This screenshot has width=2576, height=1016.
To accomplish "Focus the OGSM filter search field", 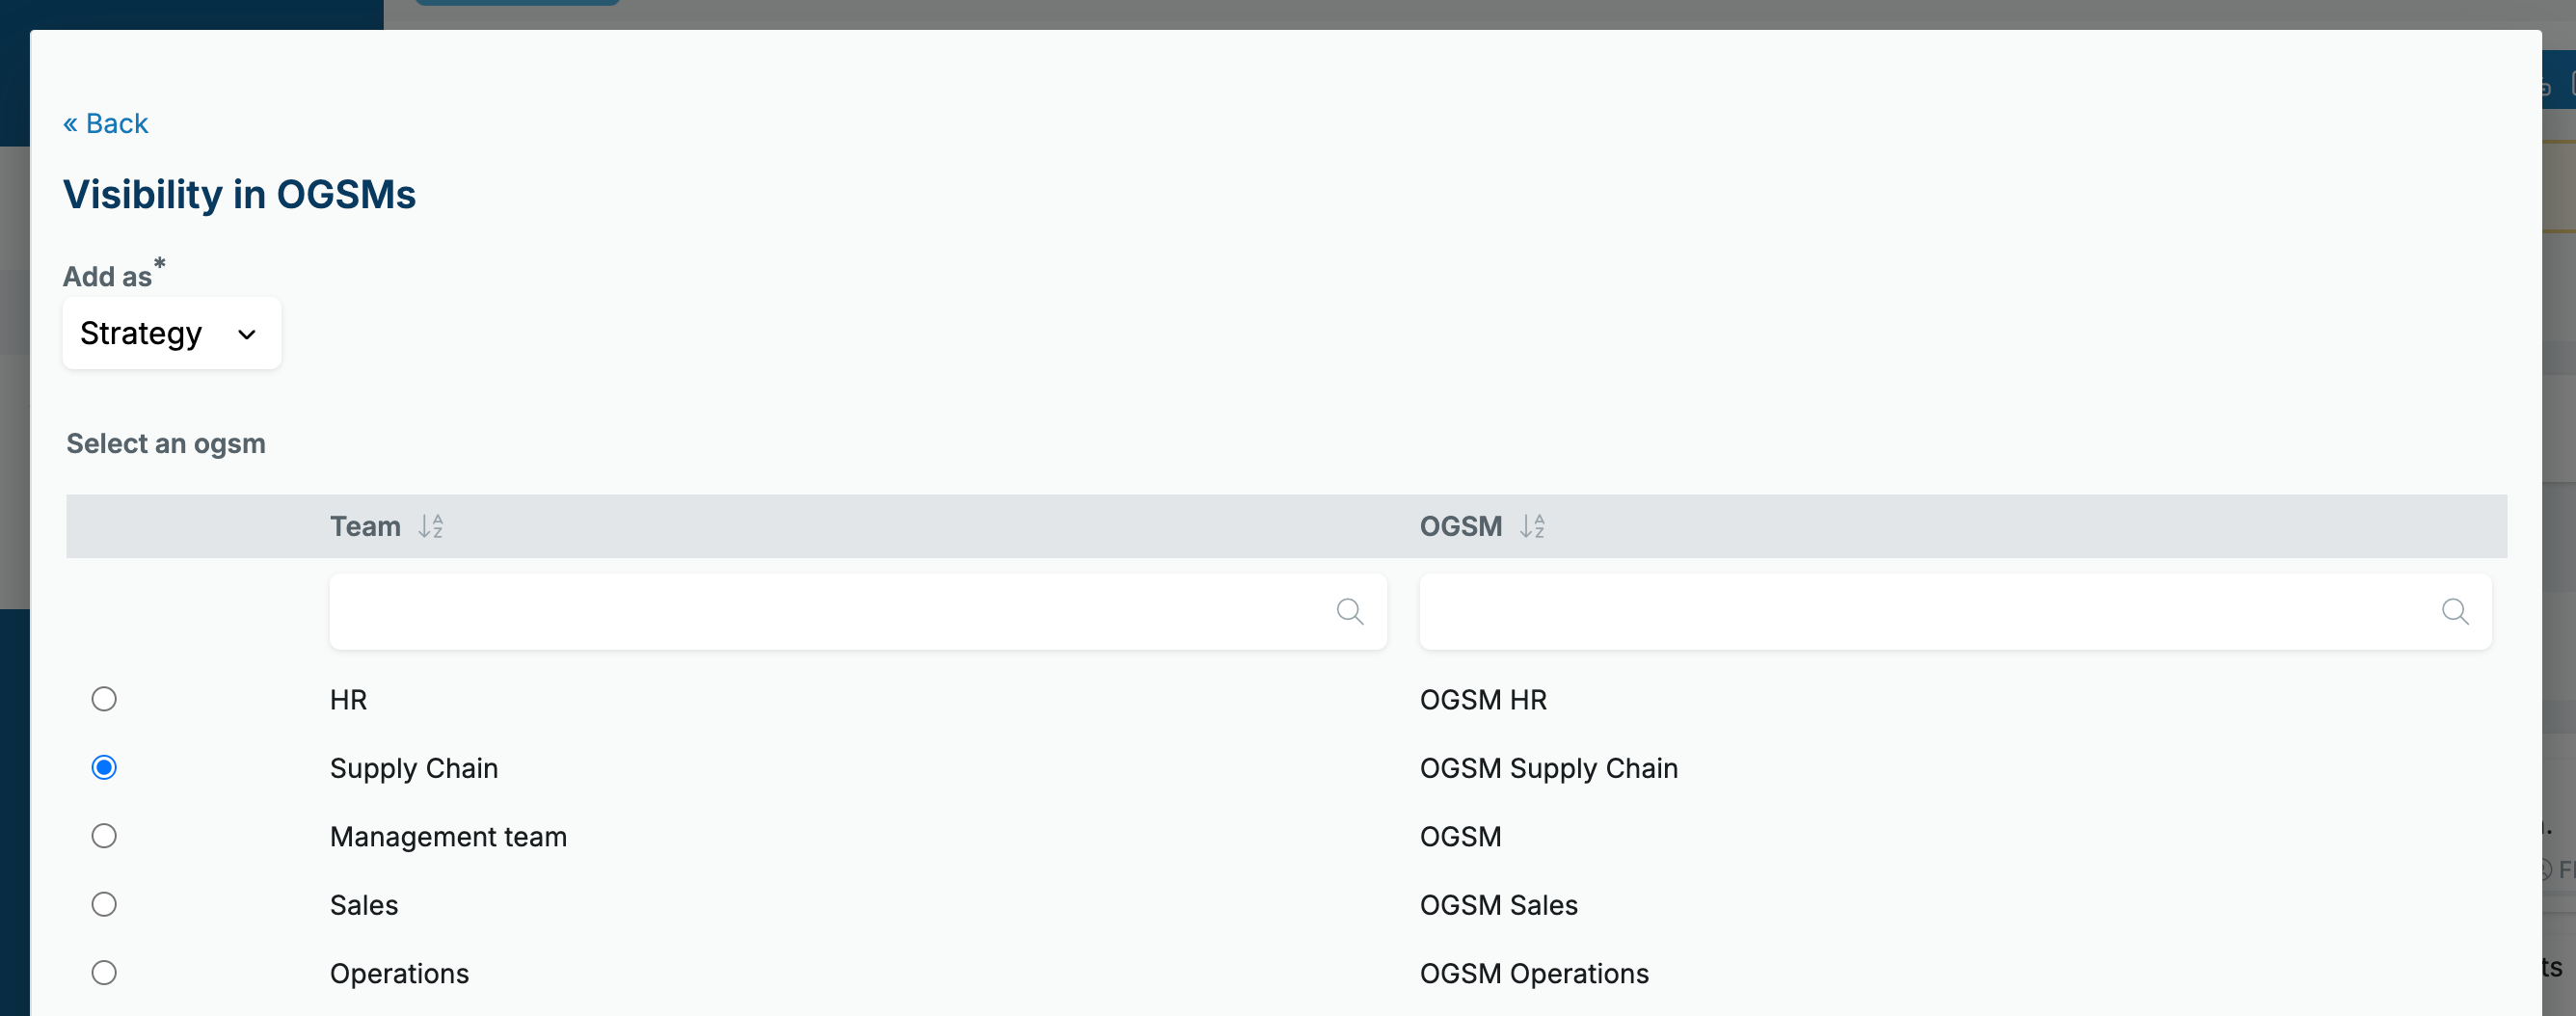I will pos(1955,611).
